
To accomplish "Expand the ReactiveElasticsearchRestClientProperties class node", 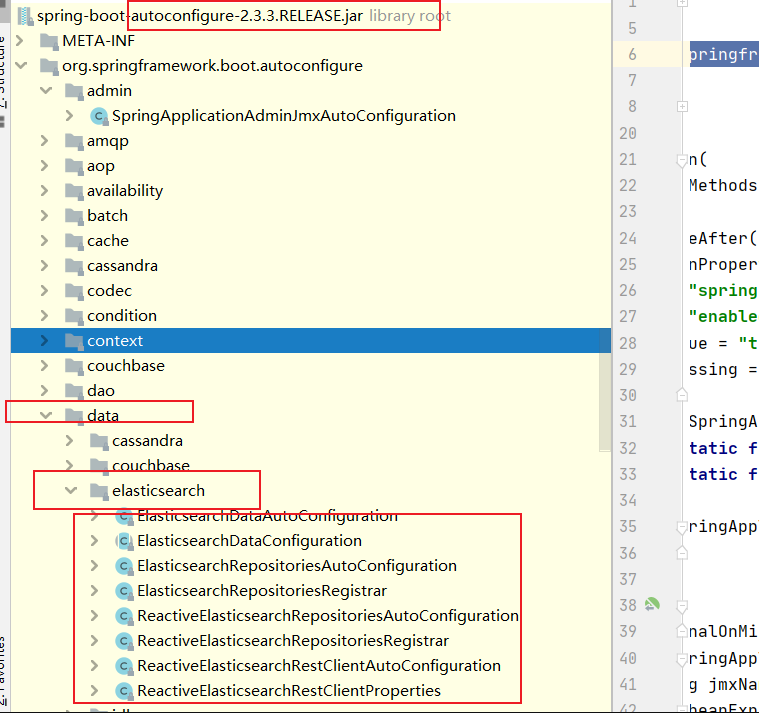I will coord(94,691).
